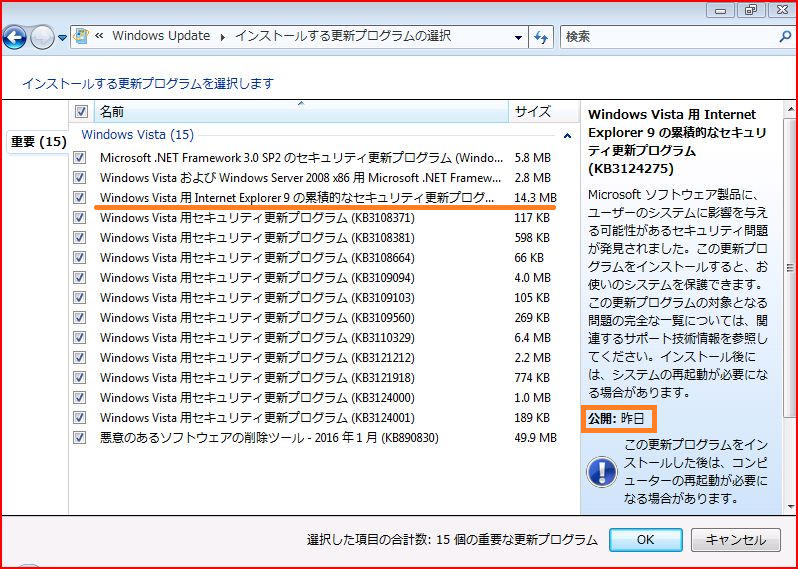Click the Windows Update breadcrumb
This screenshot has height=569, width=798.
coord(161,36)
